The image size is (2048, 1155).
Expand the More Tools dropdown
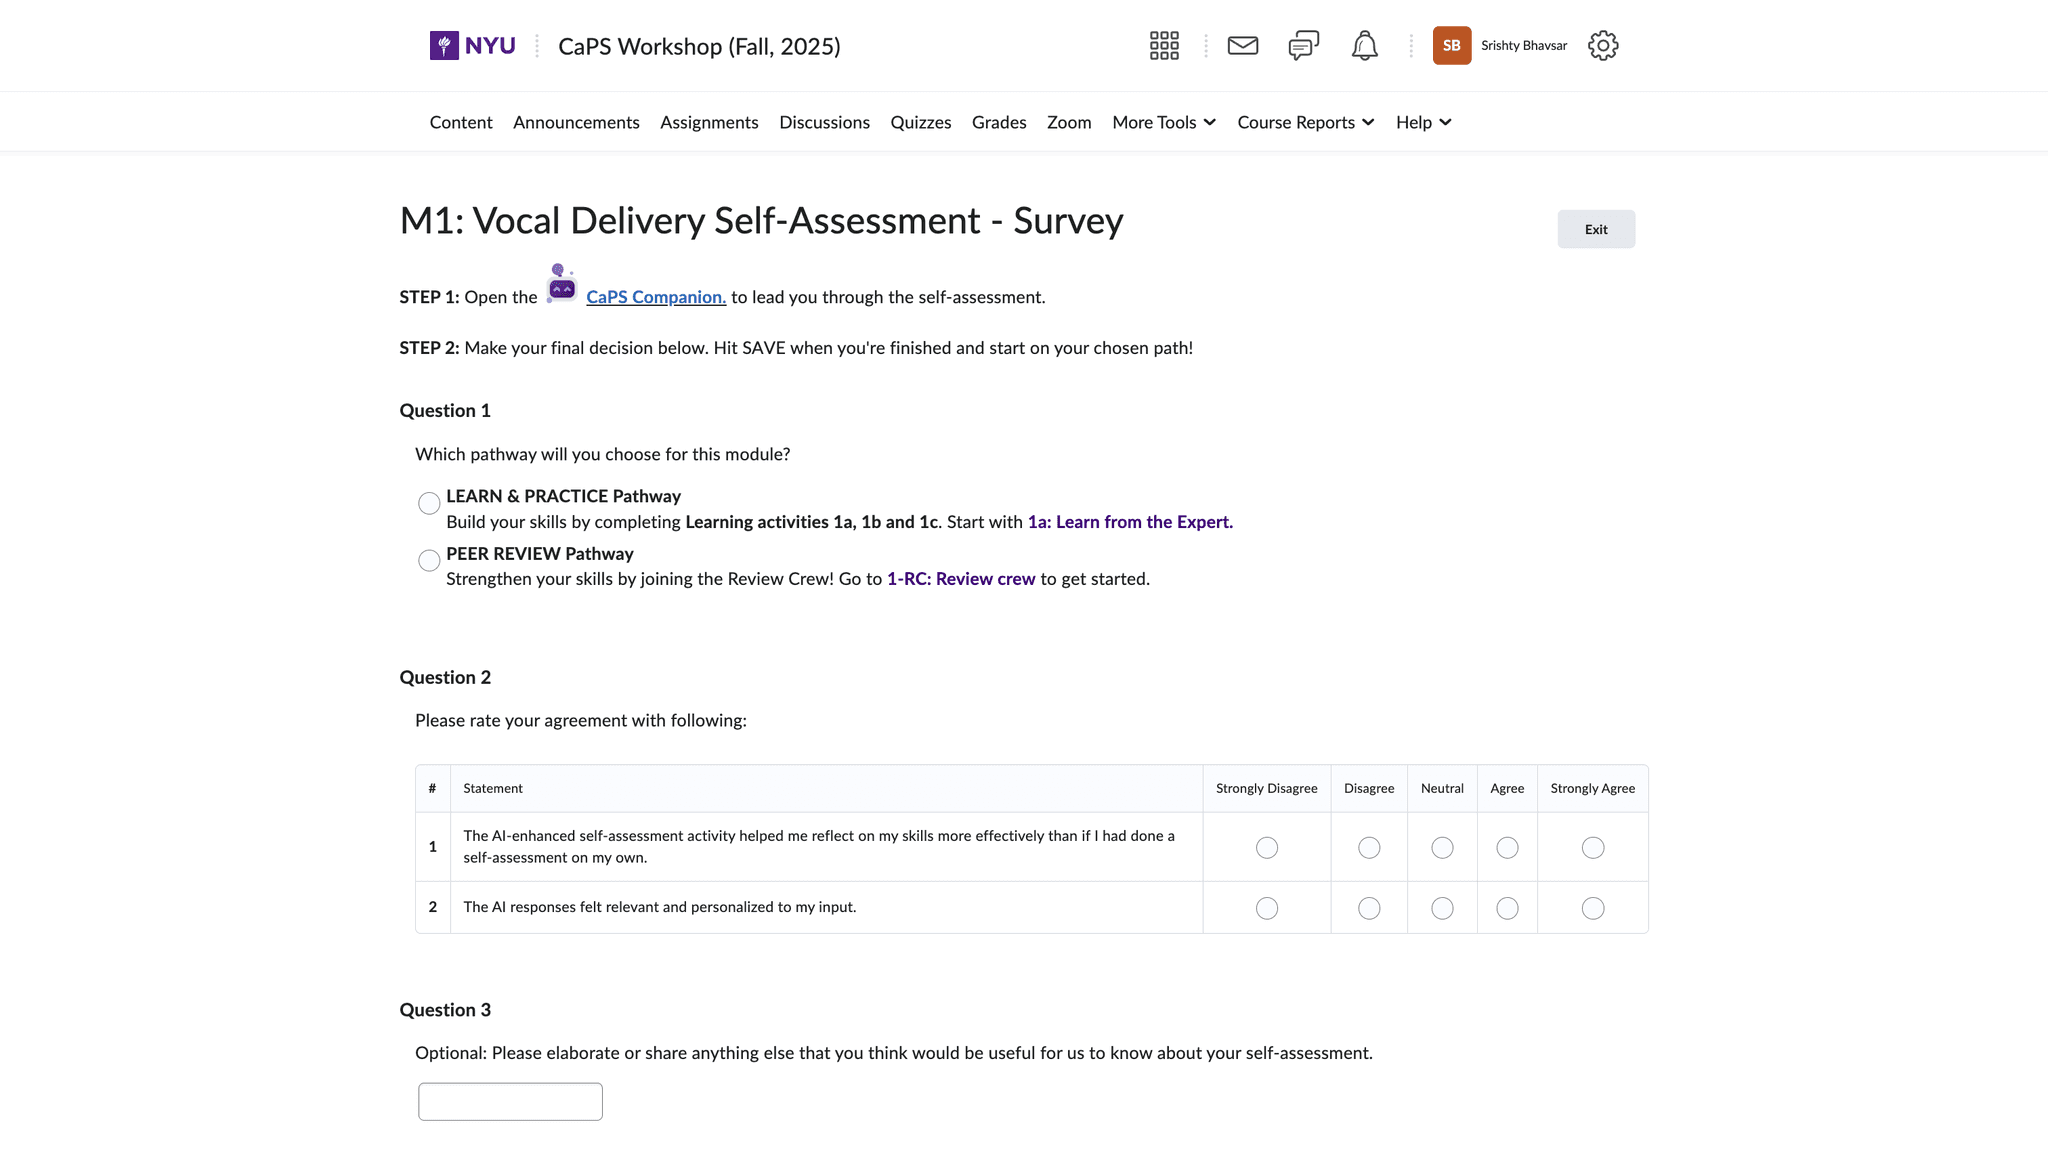[x=1164, y=122]
